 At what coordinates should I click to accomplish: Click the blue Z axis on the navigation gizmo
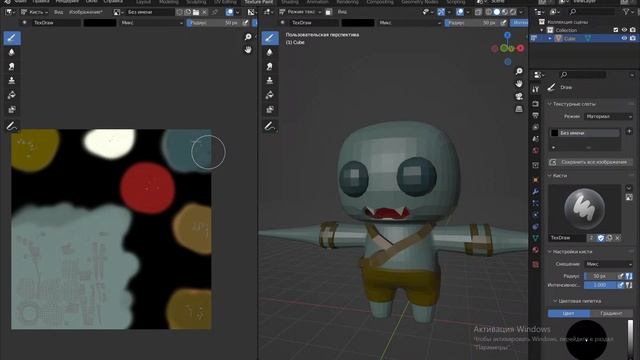tap(507, 36)
